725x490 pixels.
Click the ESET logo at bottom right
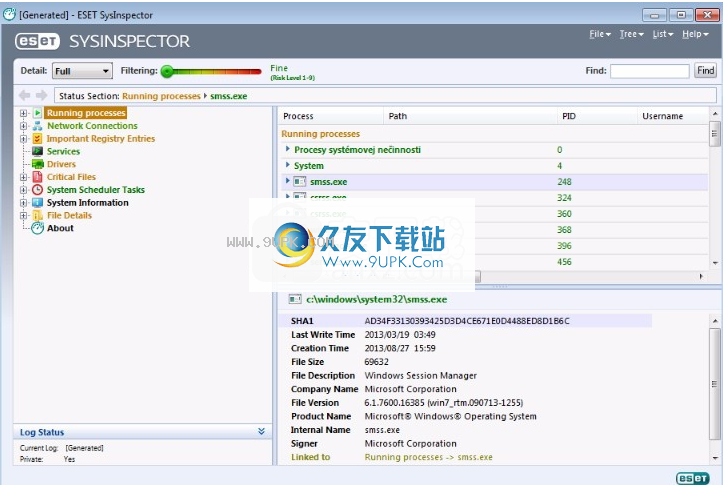[x=693, y=478]
